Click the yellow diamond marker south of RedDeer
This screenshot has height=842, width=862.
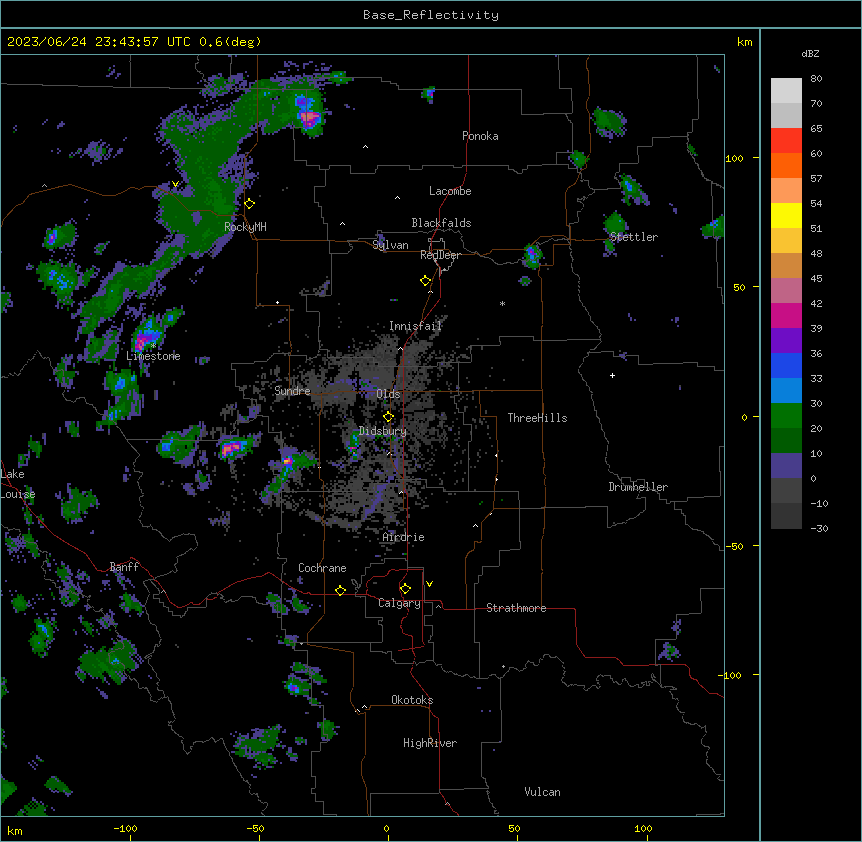(426, 281)
